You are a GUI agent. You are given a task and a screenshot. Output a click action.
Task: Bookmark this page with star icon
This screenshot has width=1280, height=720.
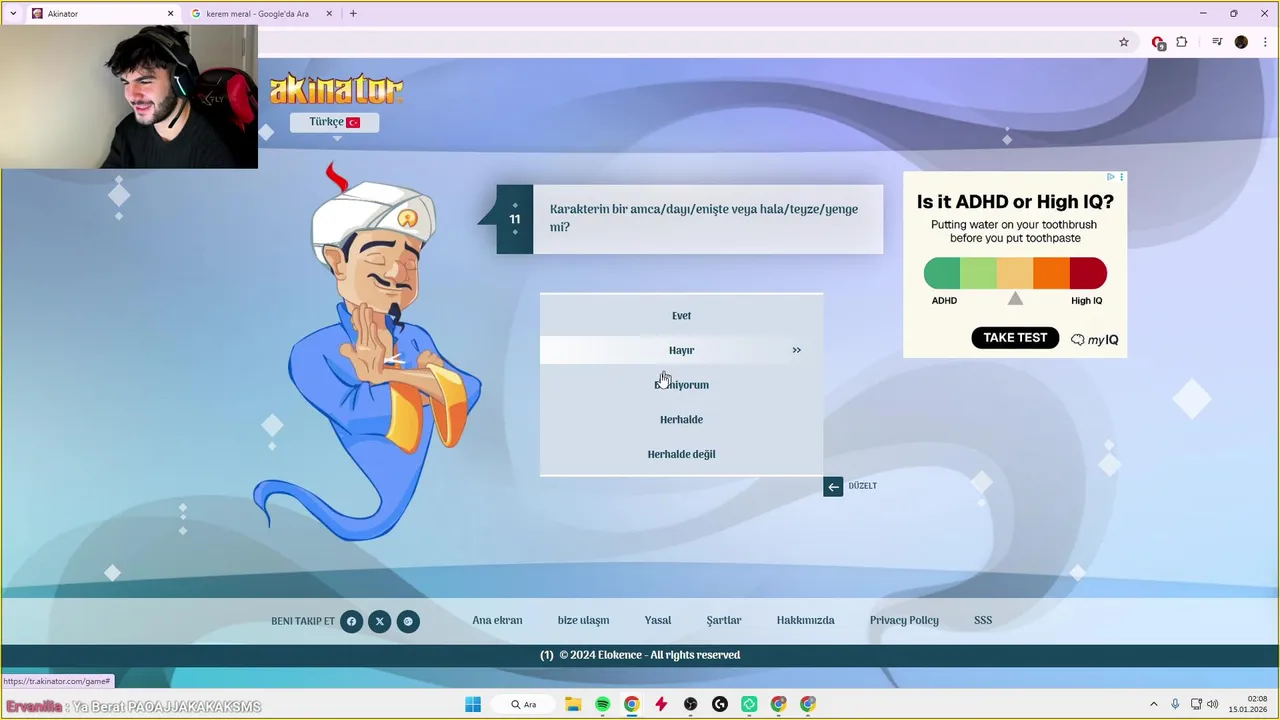pos(1124,42)
